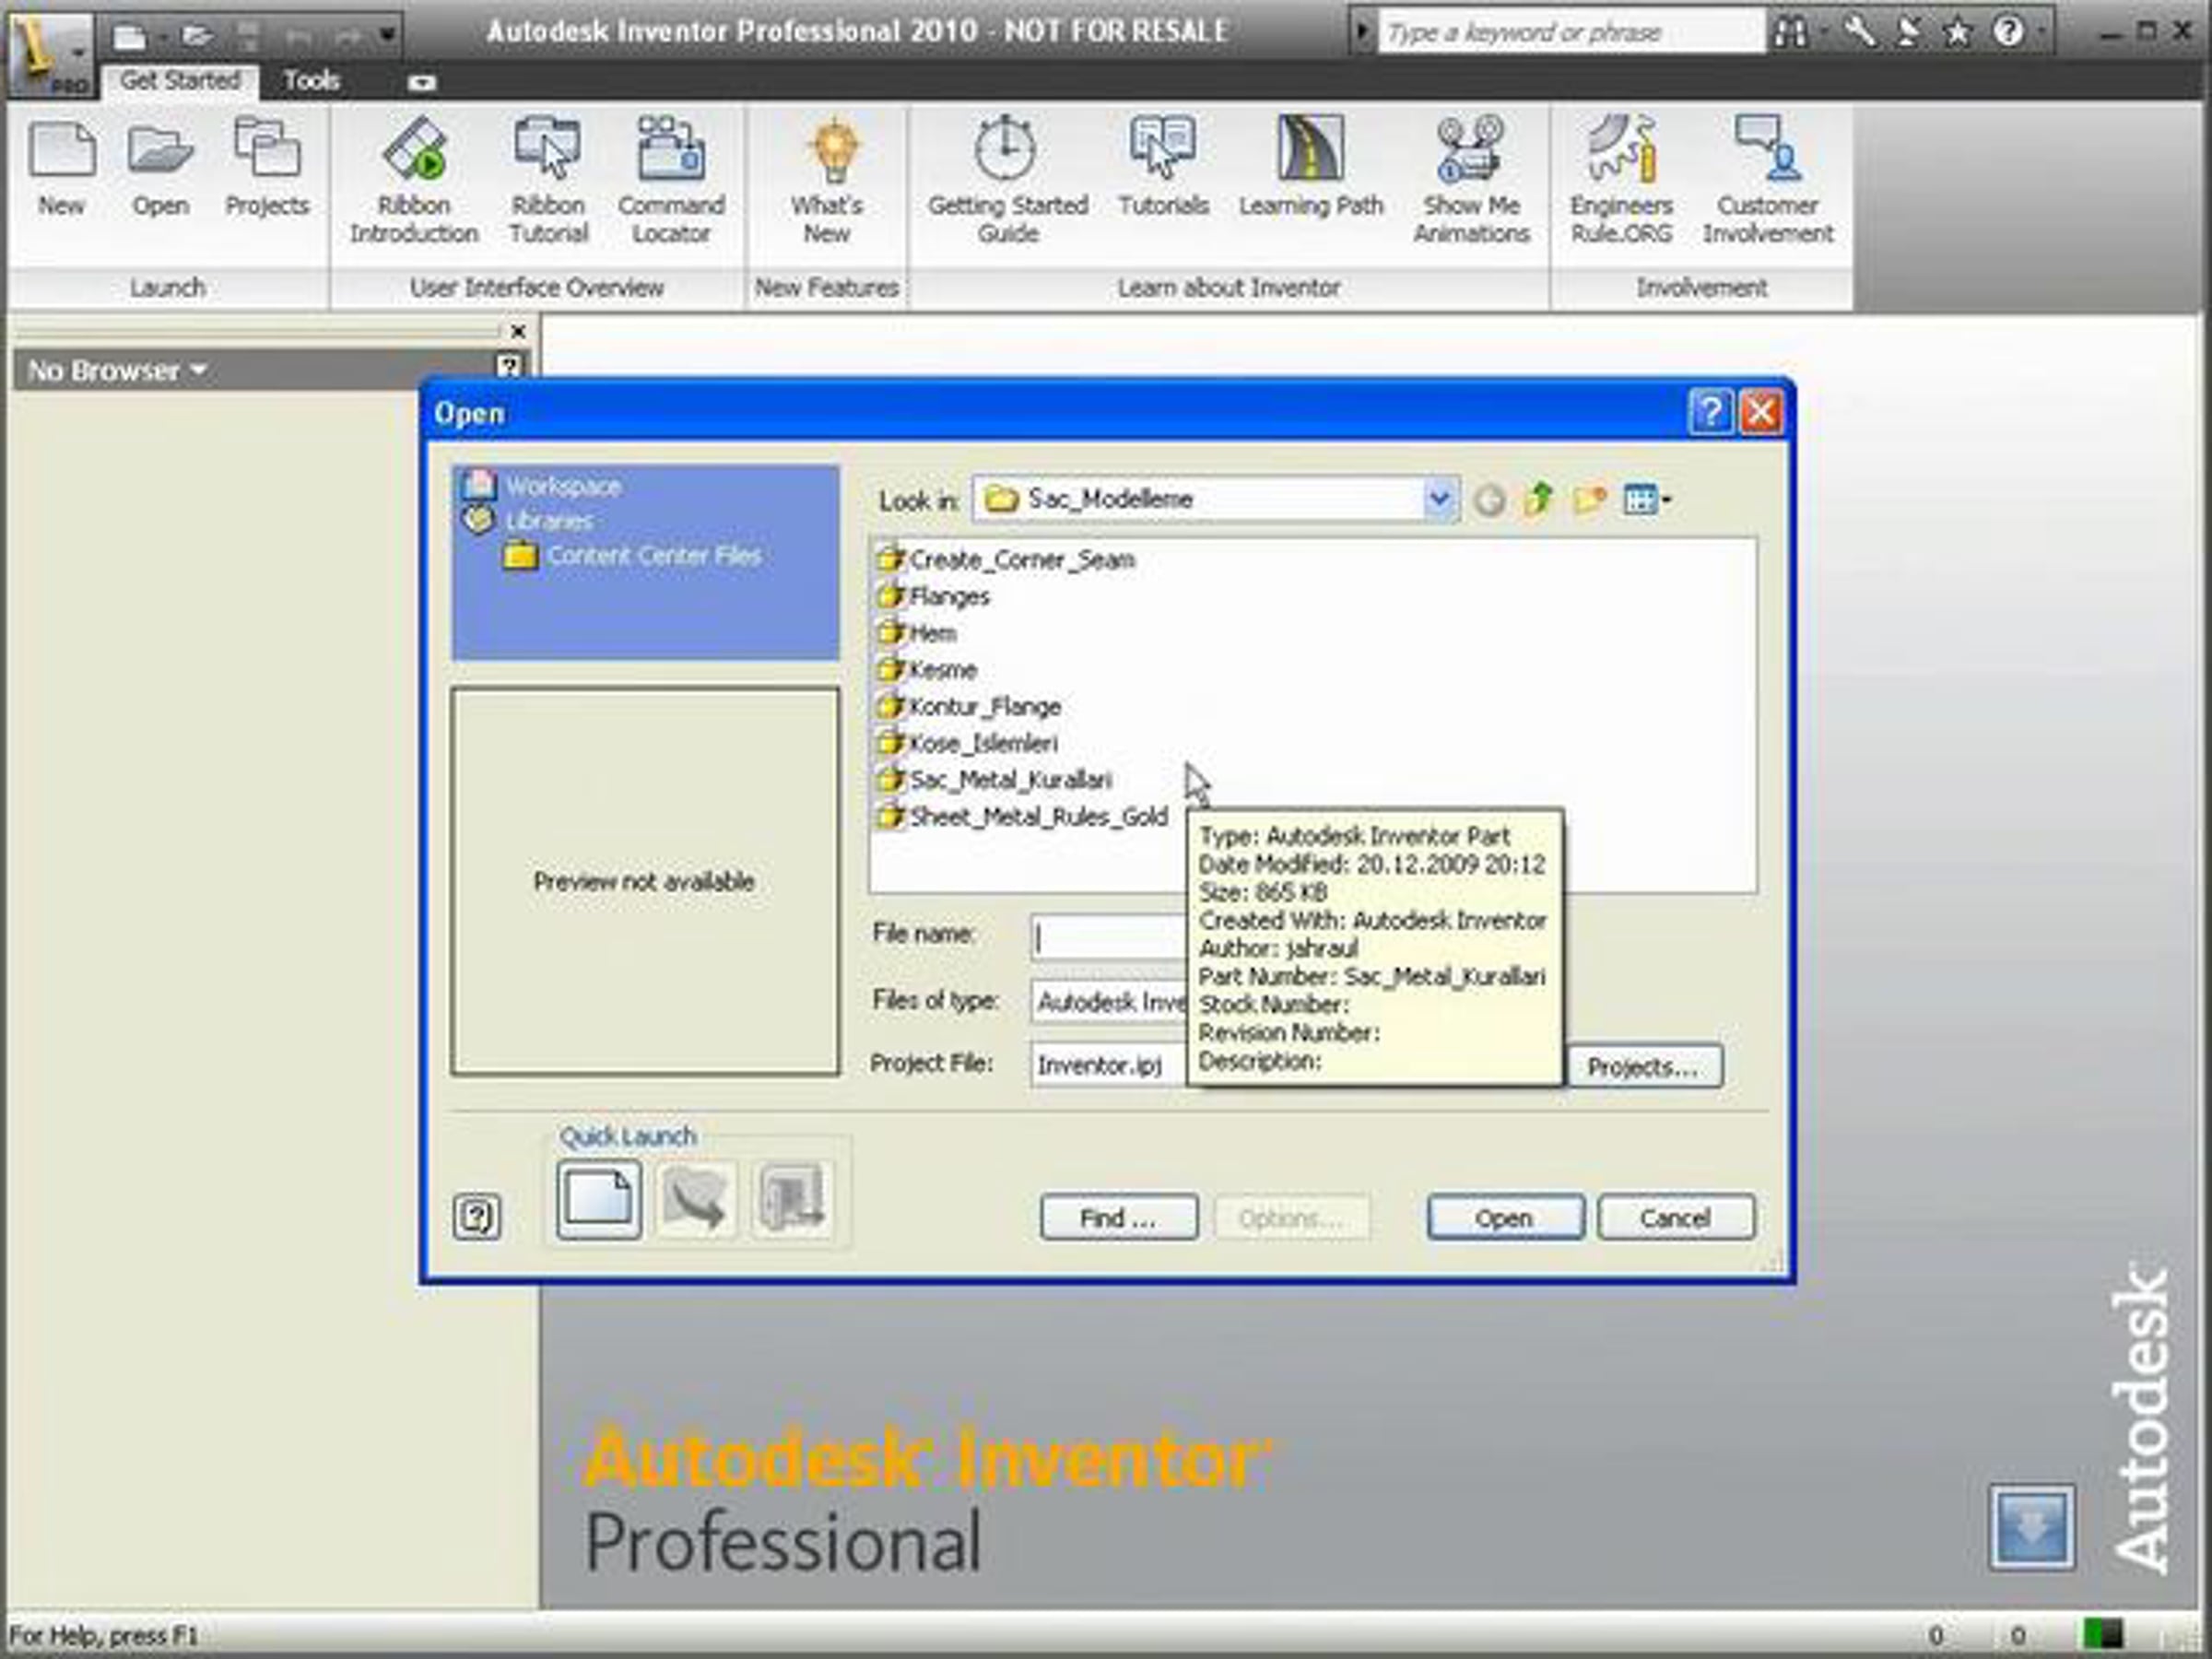Click the New icon in the Launch ribbon panel
The width and height of the screenshot is (2212, 1659).
(62, 167)
